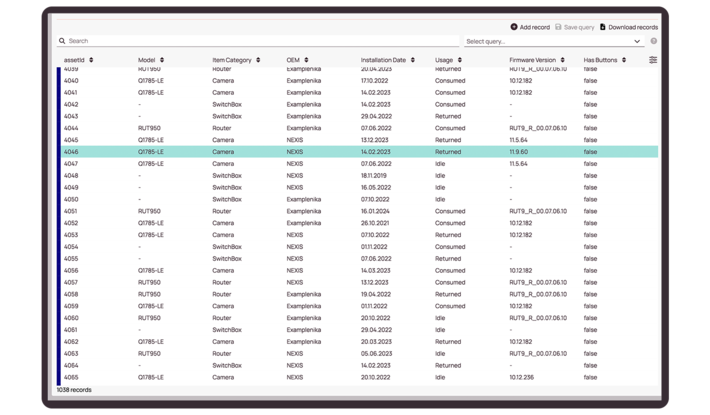This screenshot has height=415, width=710.
Task: Select the highlighted row 4046
Action: (x=360, y=152)
